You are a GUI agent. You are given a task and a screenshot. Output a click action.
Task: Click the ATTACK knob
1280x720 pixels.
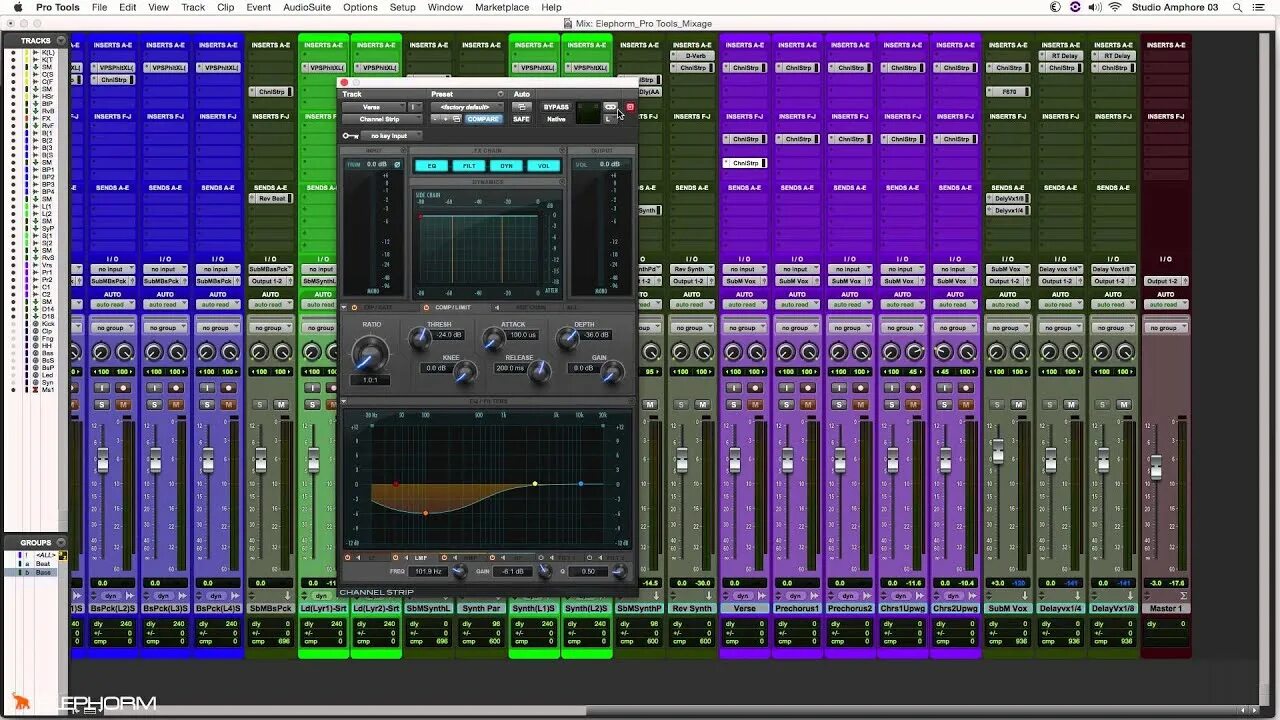pos(493,340)
